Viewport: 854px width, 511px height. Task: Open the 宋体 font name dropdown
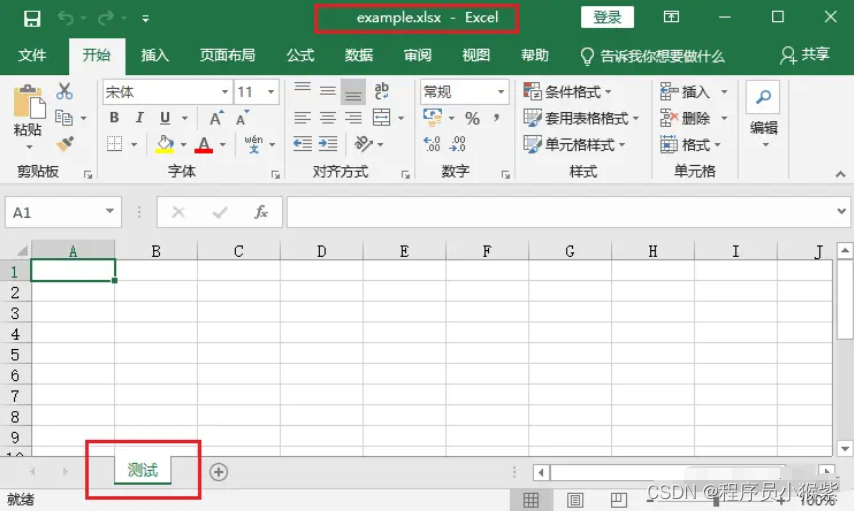pyautogui.click(x=224, y=92)
